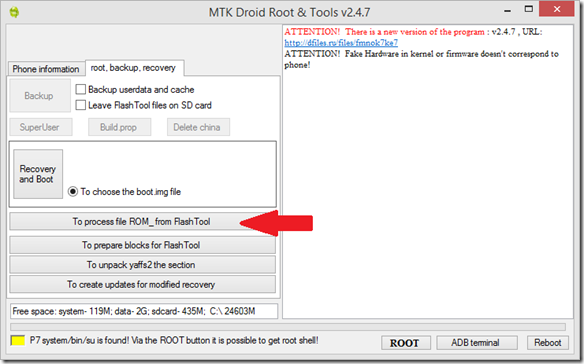Close the MTK Droid Root & Tools window
Viewport: 584px width, 364px height.
click(556, 9)
